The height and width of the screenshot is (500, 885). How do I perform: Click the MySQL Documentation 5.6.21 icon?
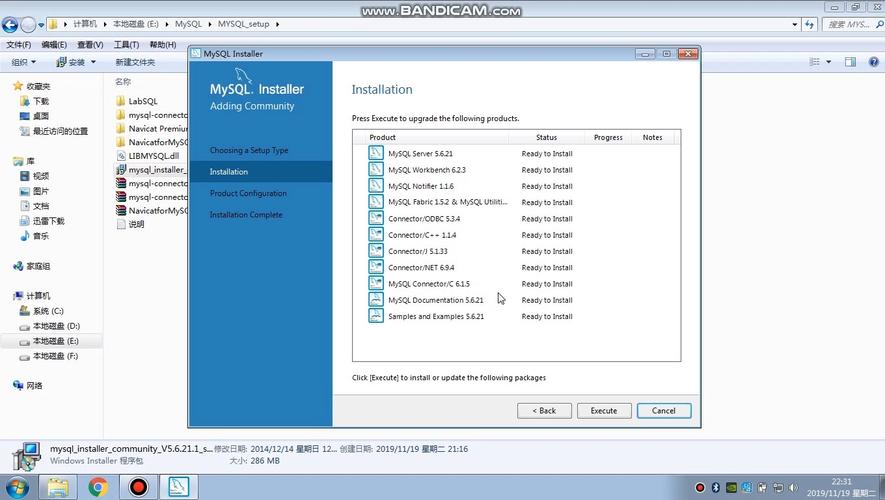[x=376, y=300]
